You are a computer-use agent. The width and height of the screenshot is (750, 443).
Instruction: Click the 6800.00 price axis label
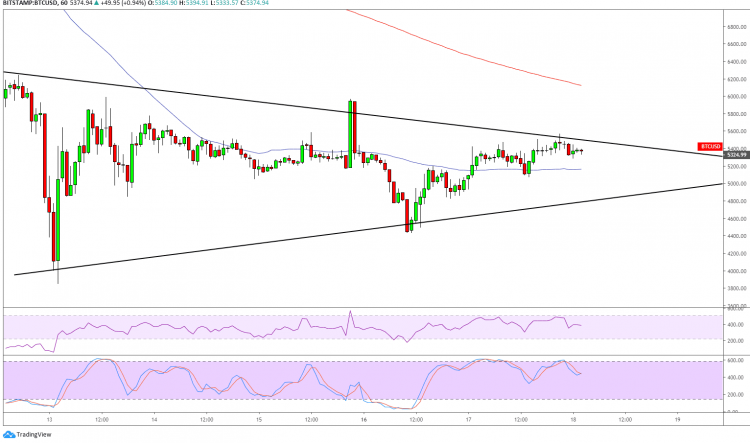tap(735, 25)
